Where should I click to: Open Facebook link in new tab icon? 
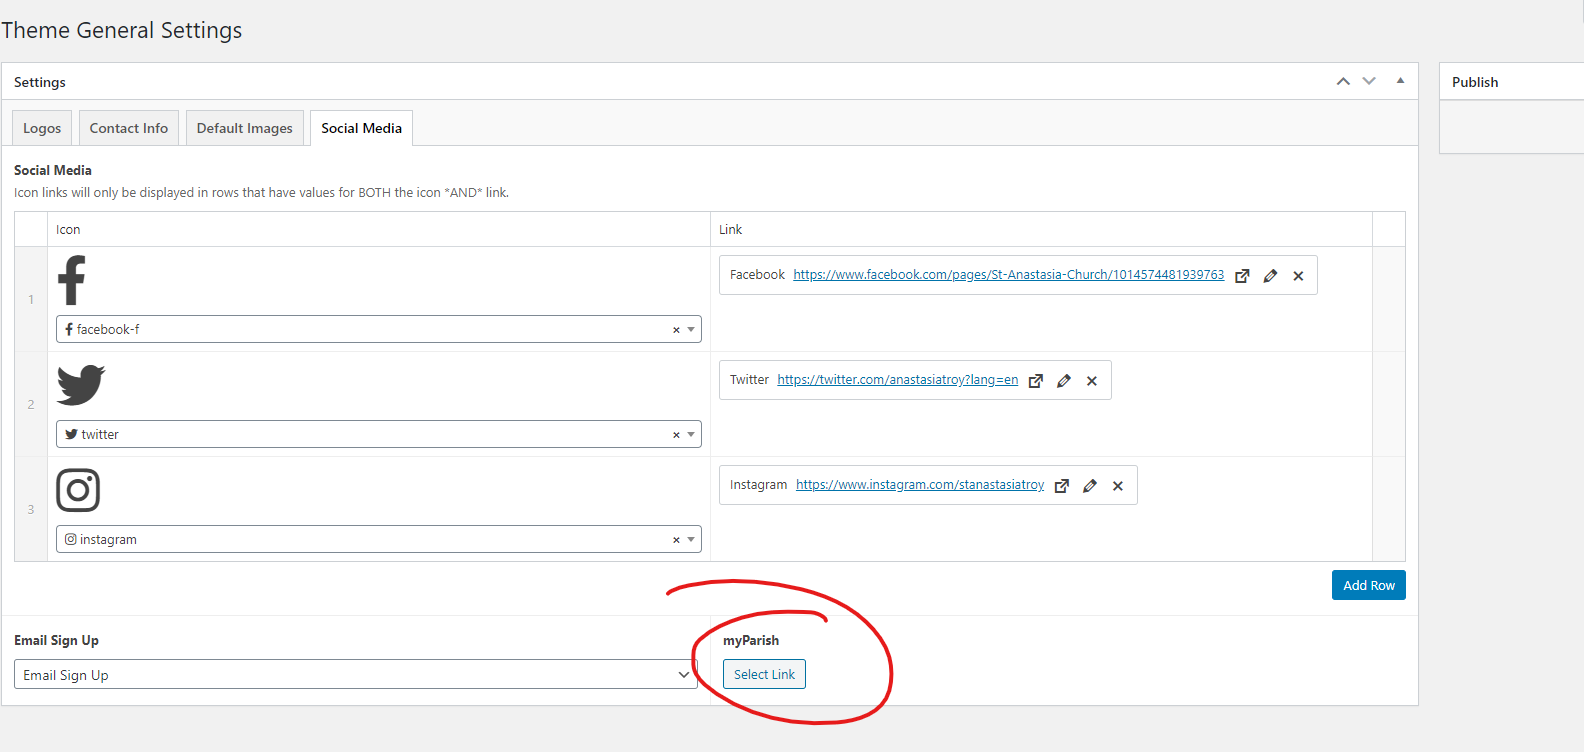point(1242,276)
